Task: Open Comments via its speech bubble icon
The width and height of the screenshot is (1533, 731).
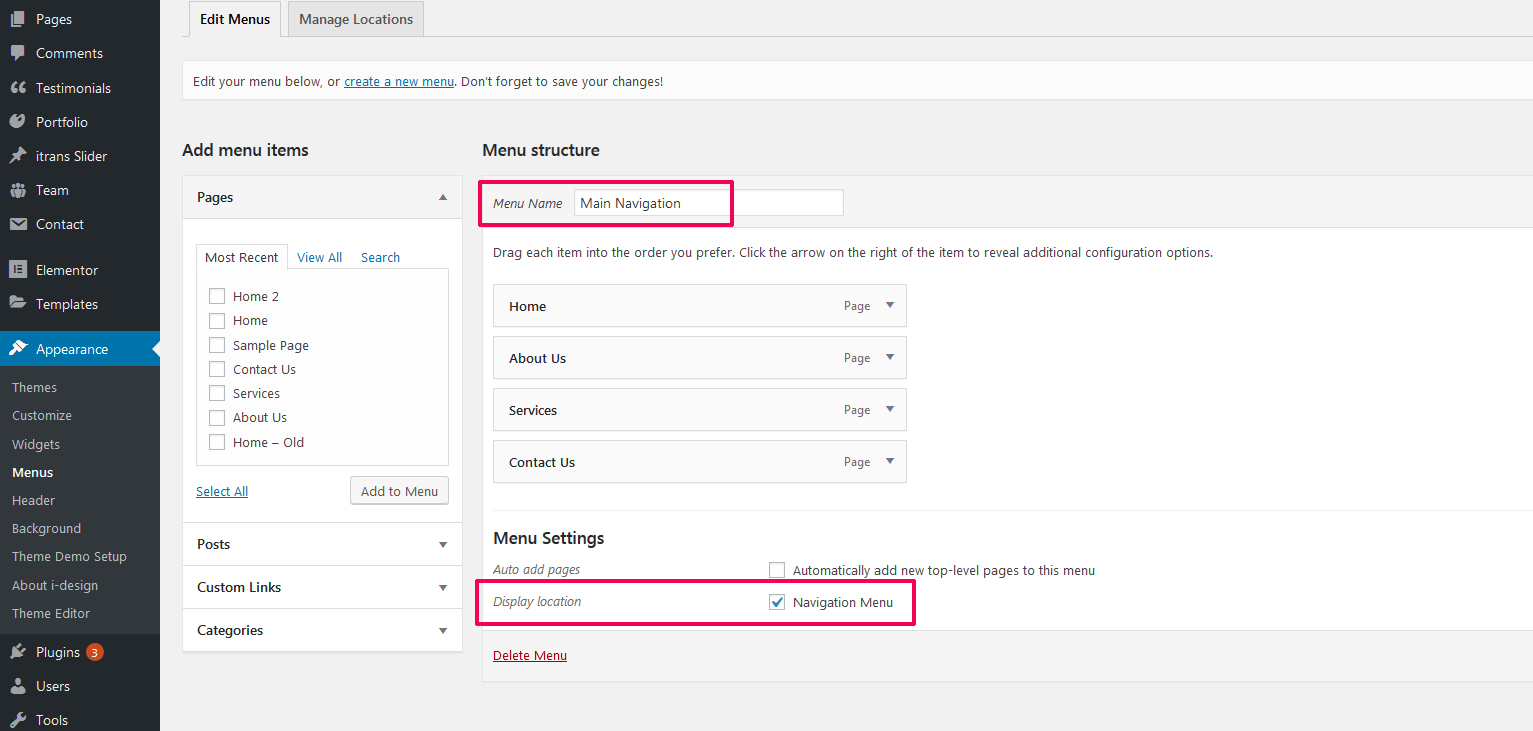Action: (18, 53)
